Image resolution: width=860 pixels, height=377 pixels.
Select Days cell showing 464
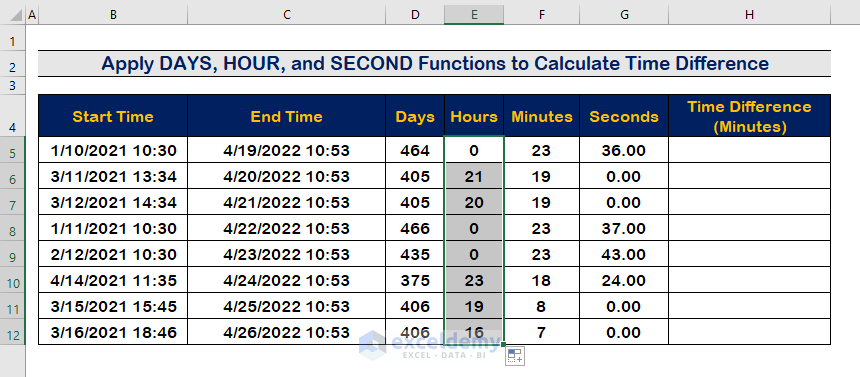pos(415,150)
